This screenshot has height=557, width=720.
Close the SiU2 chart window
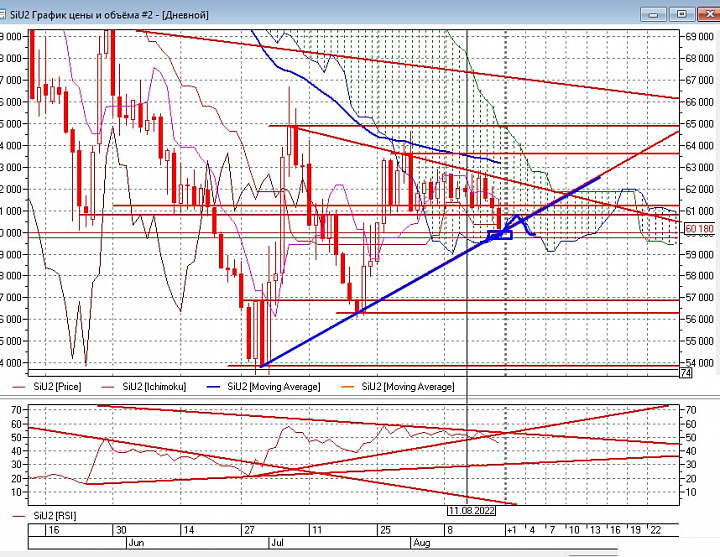point(709,14)
